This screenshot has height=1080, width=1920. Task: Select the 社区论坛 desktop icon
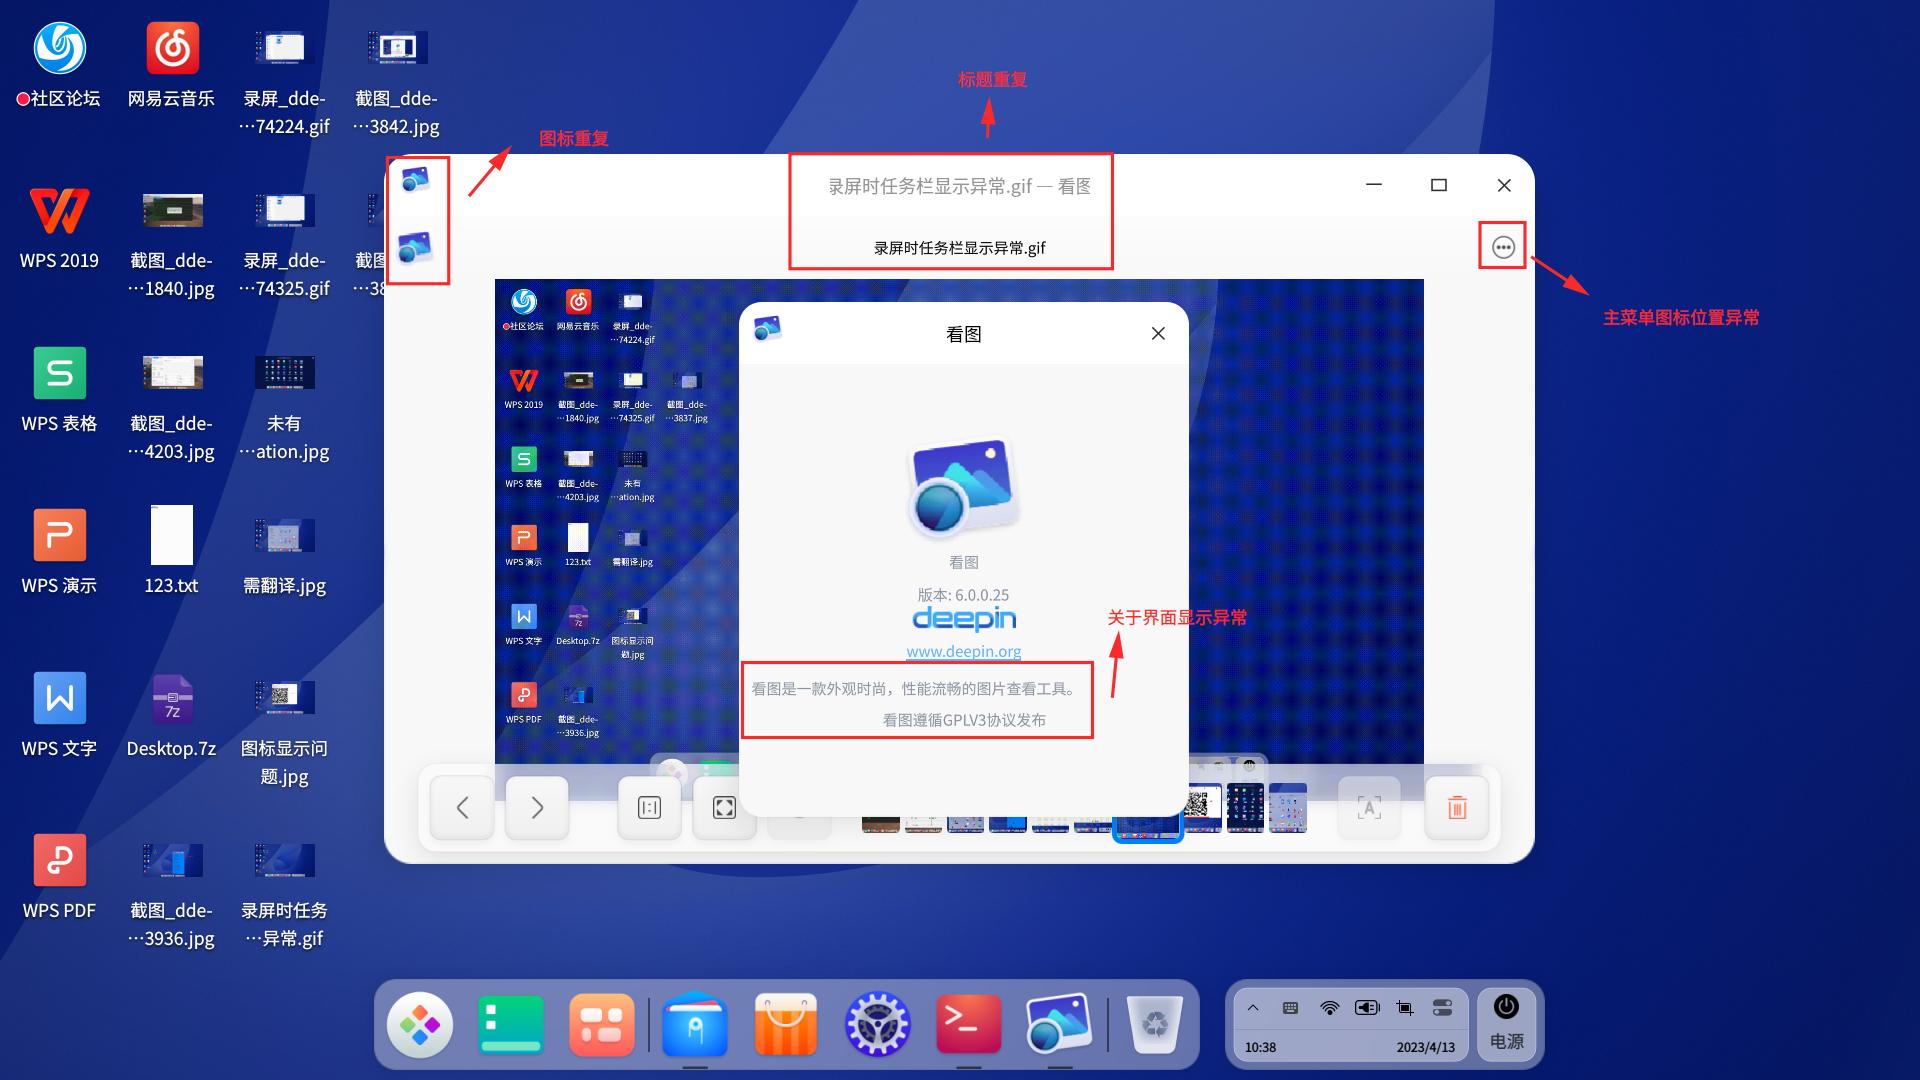(59, 64)
